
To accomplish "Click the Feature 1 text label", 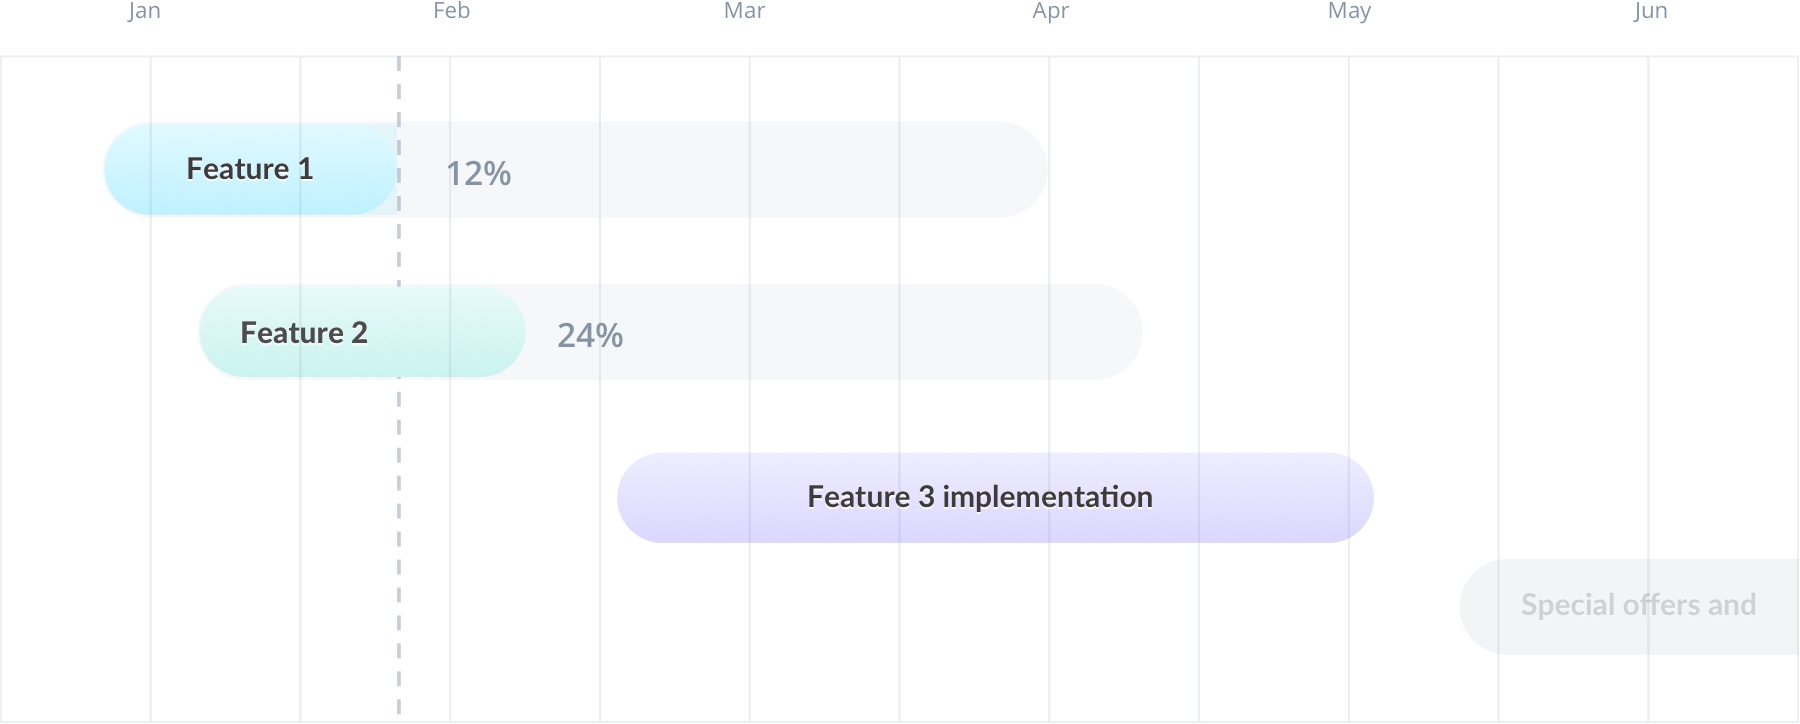I will [250, 169].
